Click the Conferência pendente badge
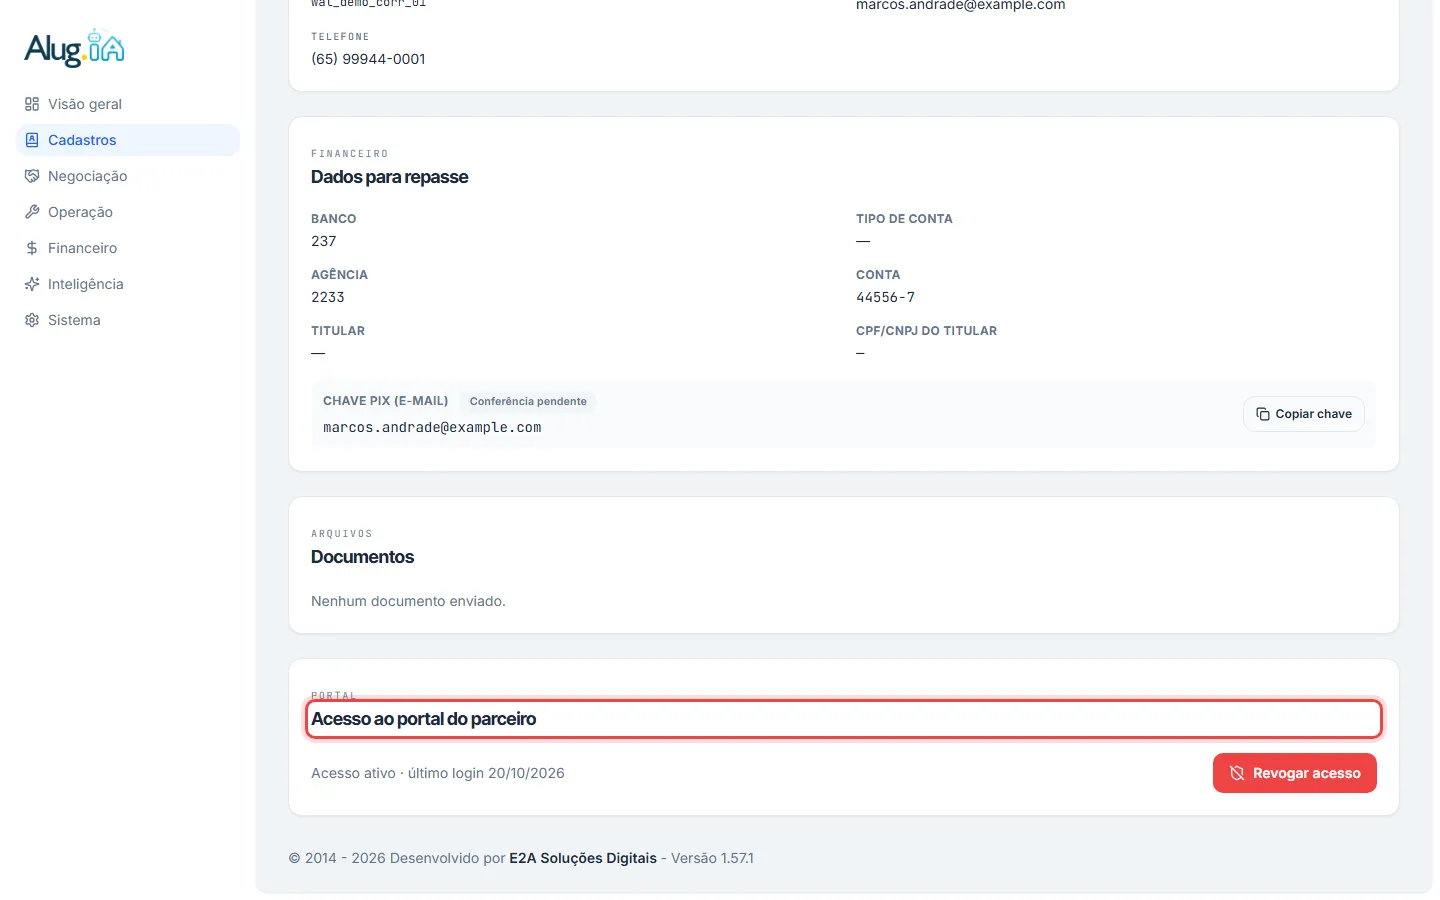 [528, 401]
